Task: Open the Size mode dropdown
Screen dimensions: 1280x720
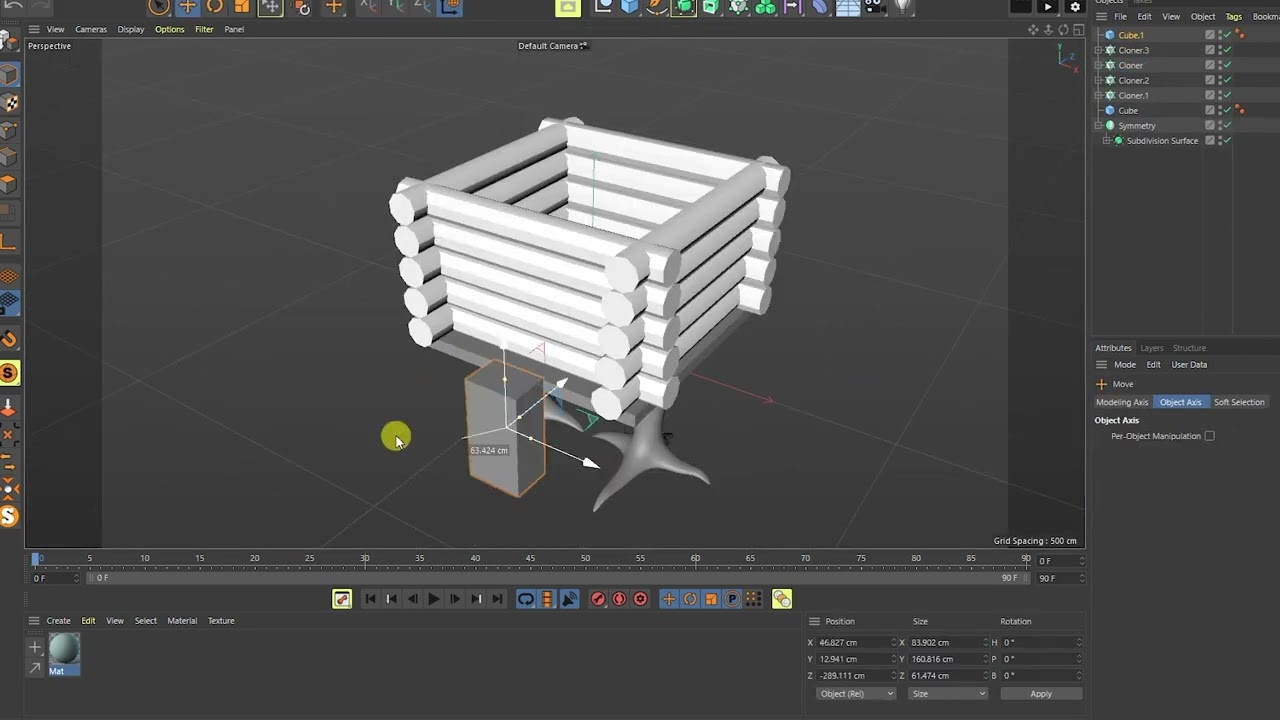Action: (947, 693)
